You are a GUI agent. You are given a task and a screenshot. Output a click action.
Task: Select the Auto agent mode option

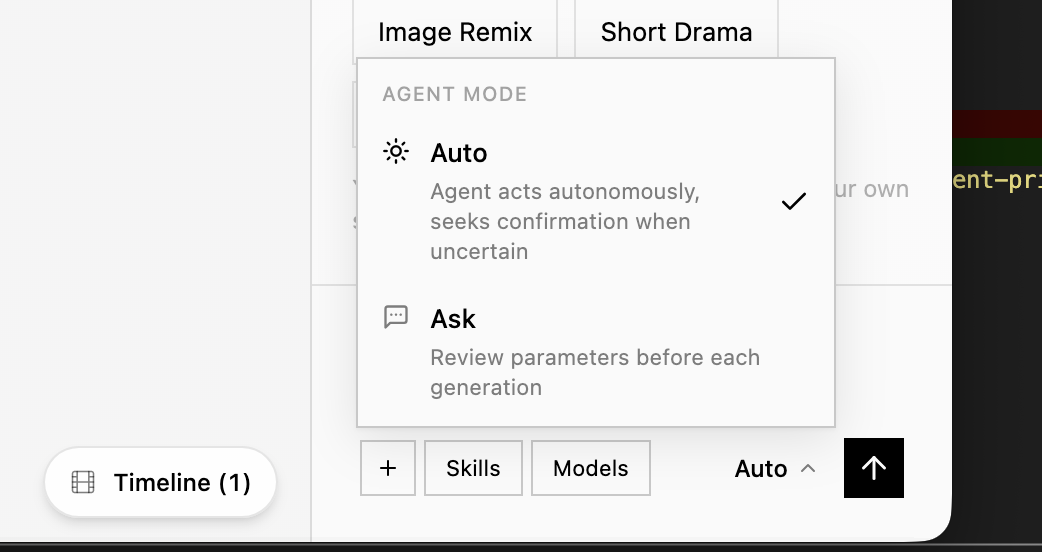595,201
